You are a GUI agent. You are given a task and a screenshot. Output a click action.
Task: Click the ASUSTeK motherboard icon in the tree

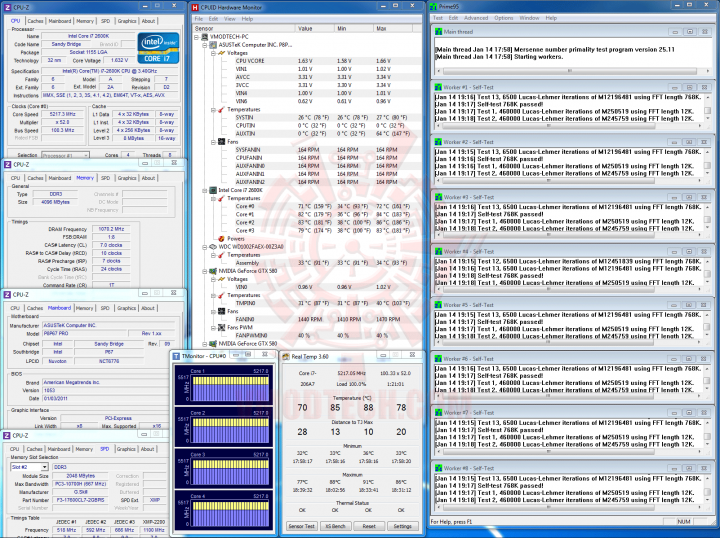coord(213,45)
